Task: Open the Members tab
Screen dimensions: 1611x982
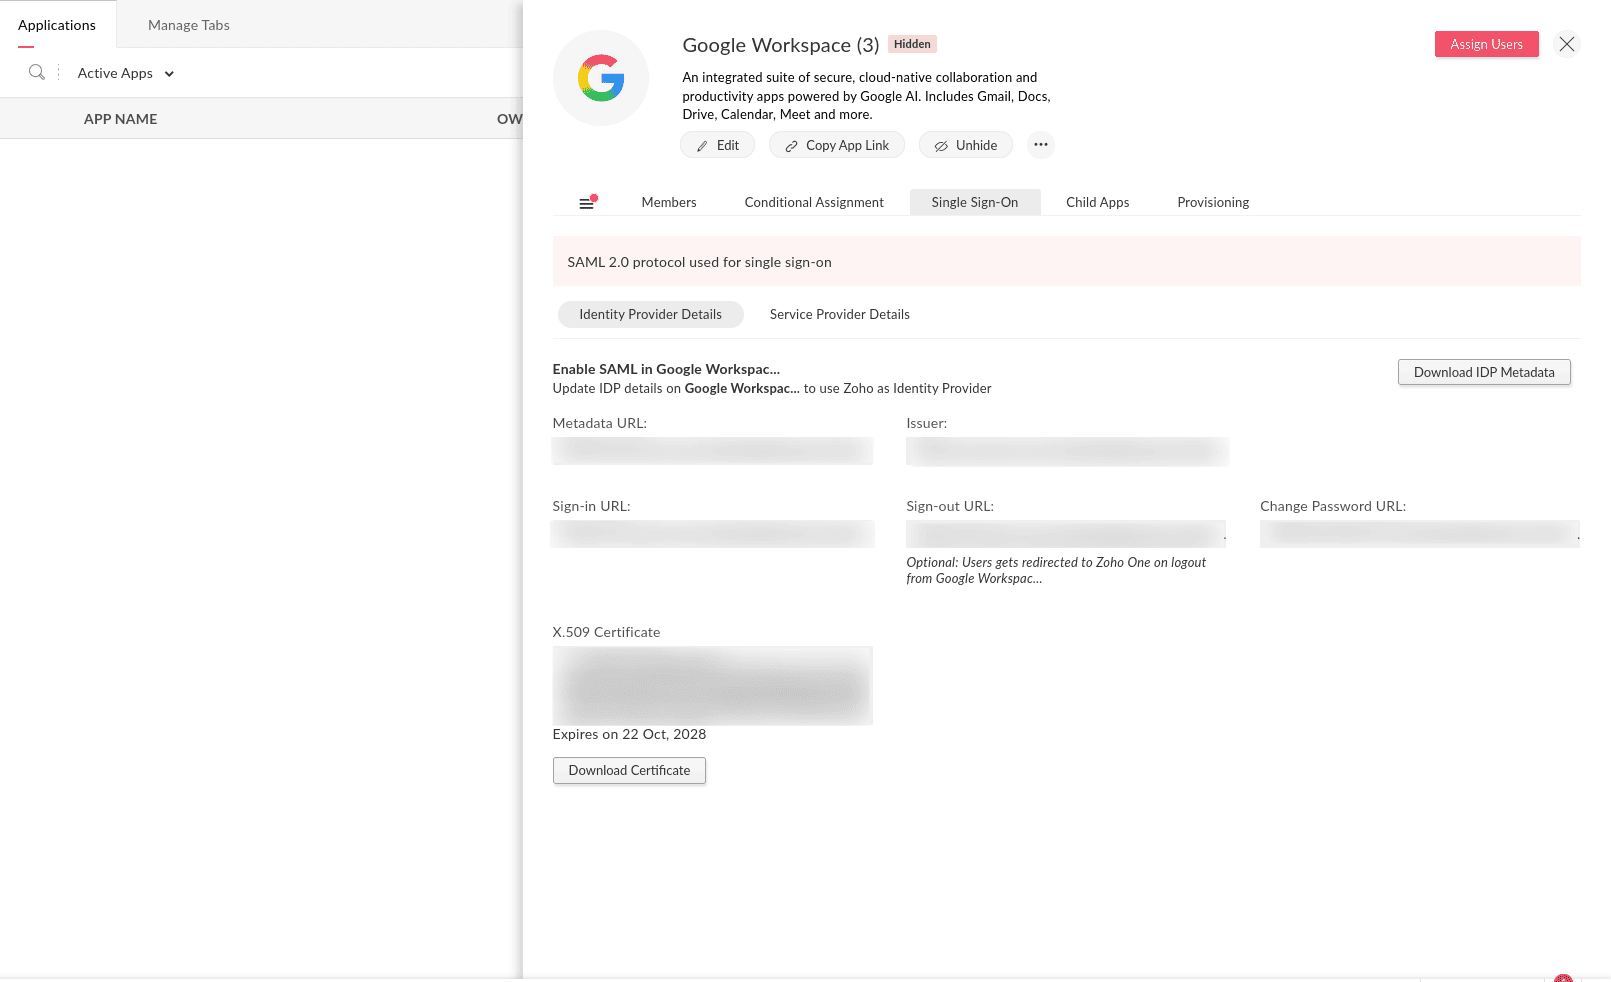Action: pyautogui.click(x=669, y=202)
